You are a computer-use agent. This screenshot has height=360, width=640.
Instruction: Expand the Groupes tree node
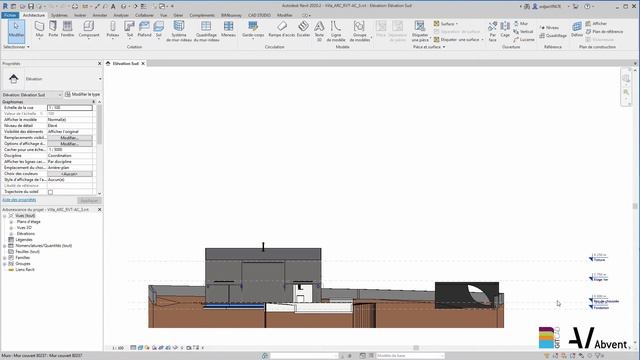tap(5, 264)
